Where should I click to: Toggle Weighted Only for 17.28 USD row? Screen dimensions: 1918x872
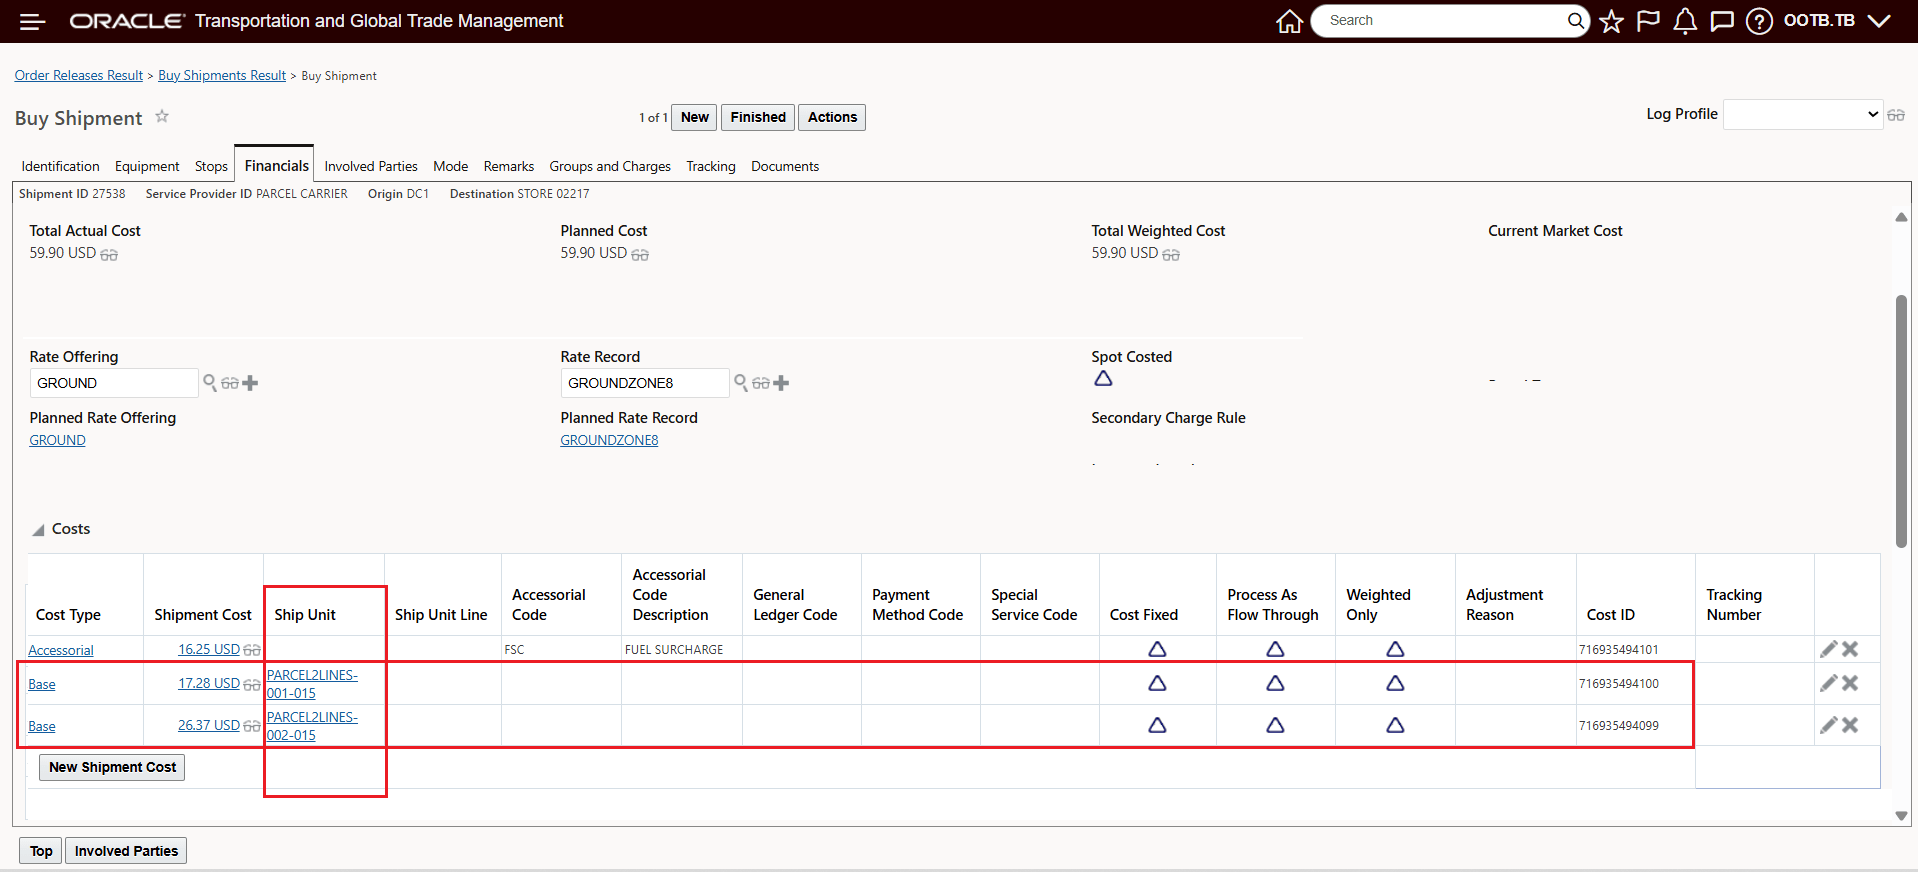click(x=1395, y=683)
